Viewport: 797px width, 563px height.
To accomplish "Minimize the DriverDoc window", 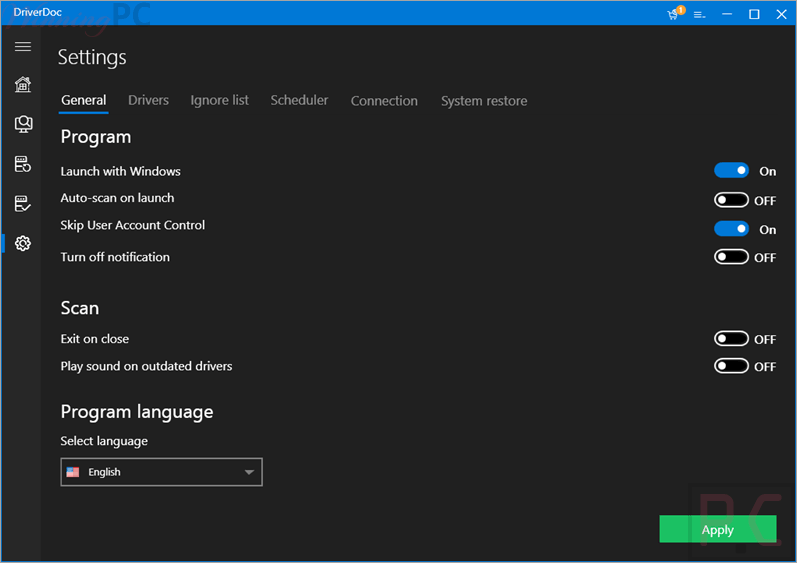I will pos(727,14).
